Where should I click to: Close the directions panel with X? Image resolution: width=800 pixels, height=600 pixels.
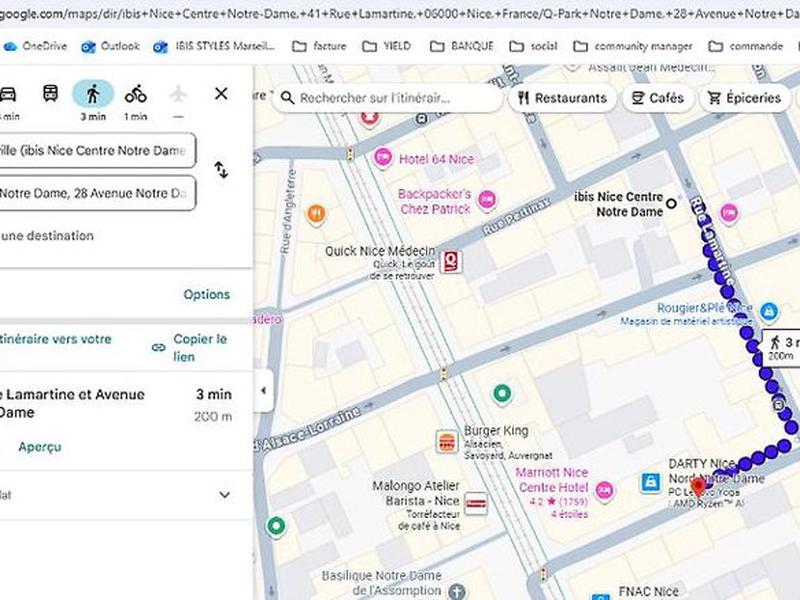tap(221, 93)
